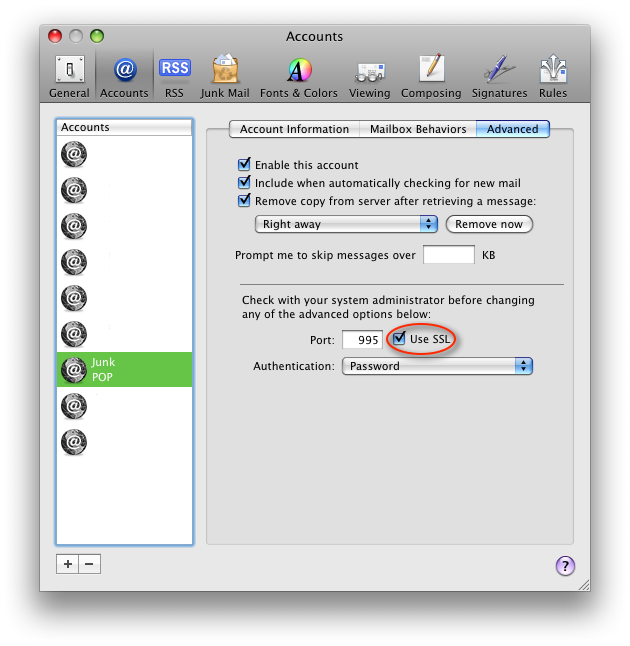
Task: Click the skip messages KB field
Action: click(449, 255)
